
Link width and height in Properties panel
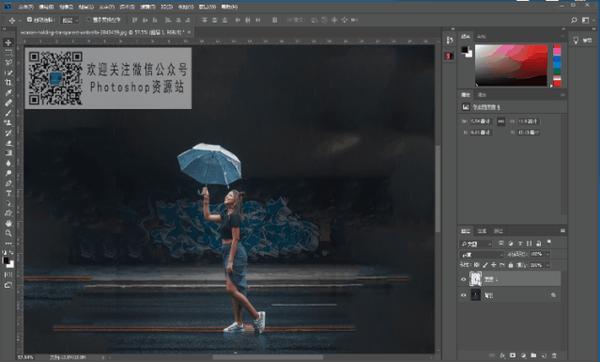pos(501,122)
